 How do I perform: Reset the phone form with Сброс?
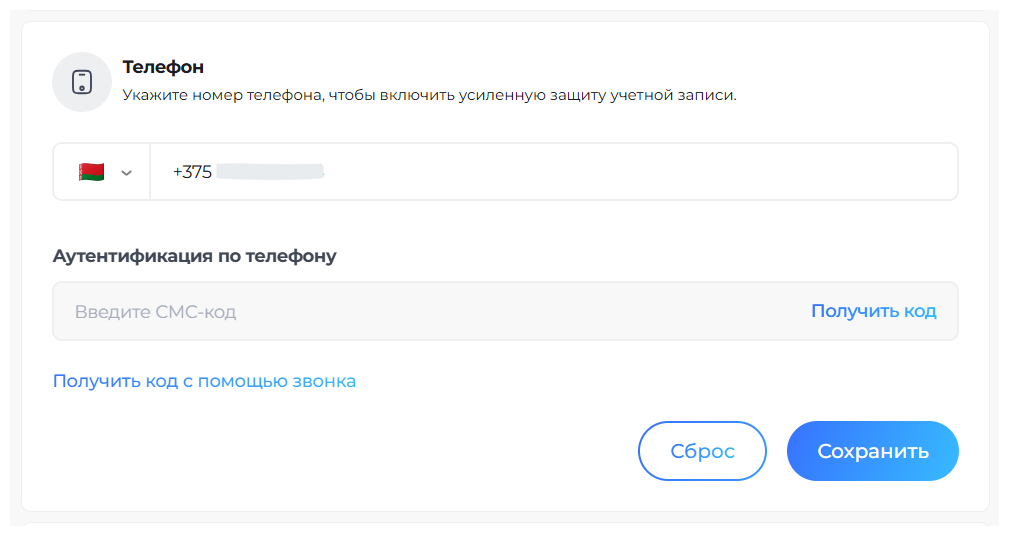pyautogui.click(x=702, y=451)
